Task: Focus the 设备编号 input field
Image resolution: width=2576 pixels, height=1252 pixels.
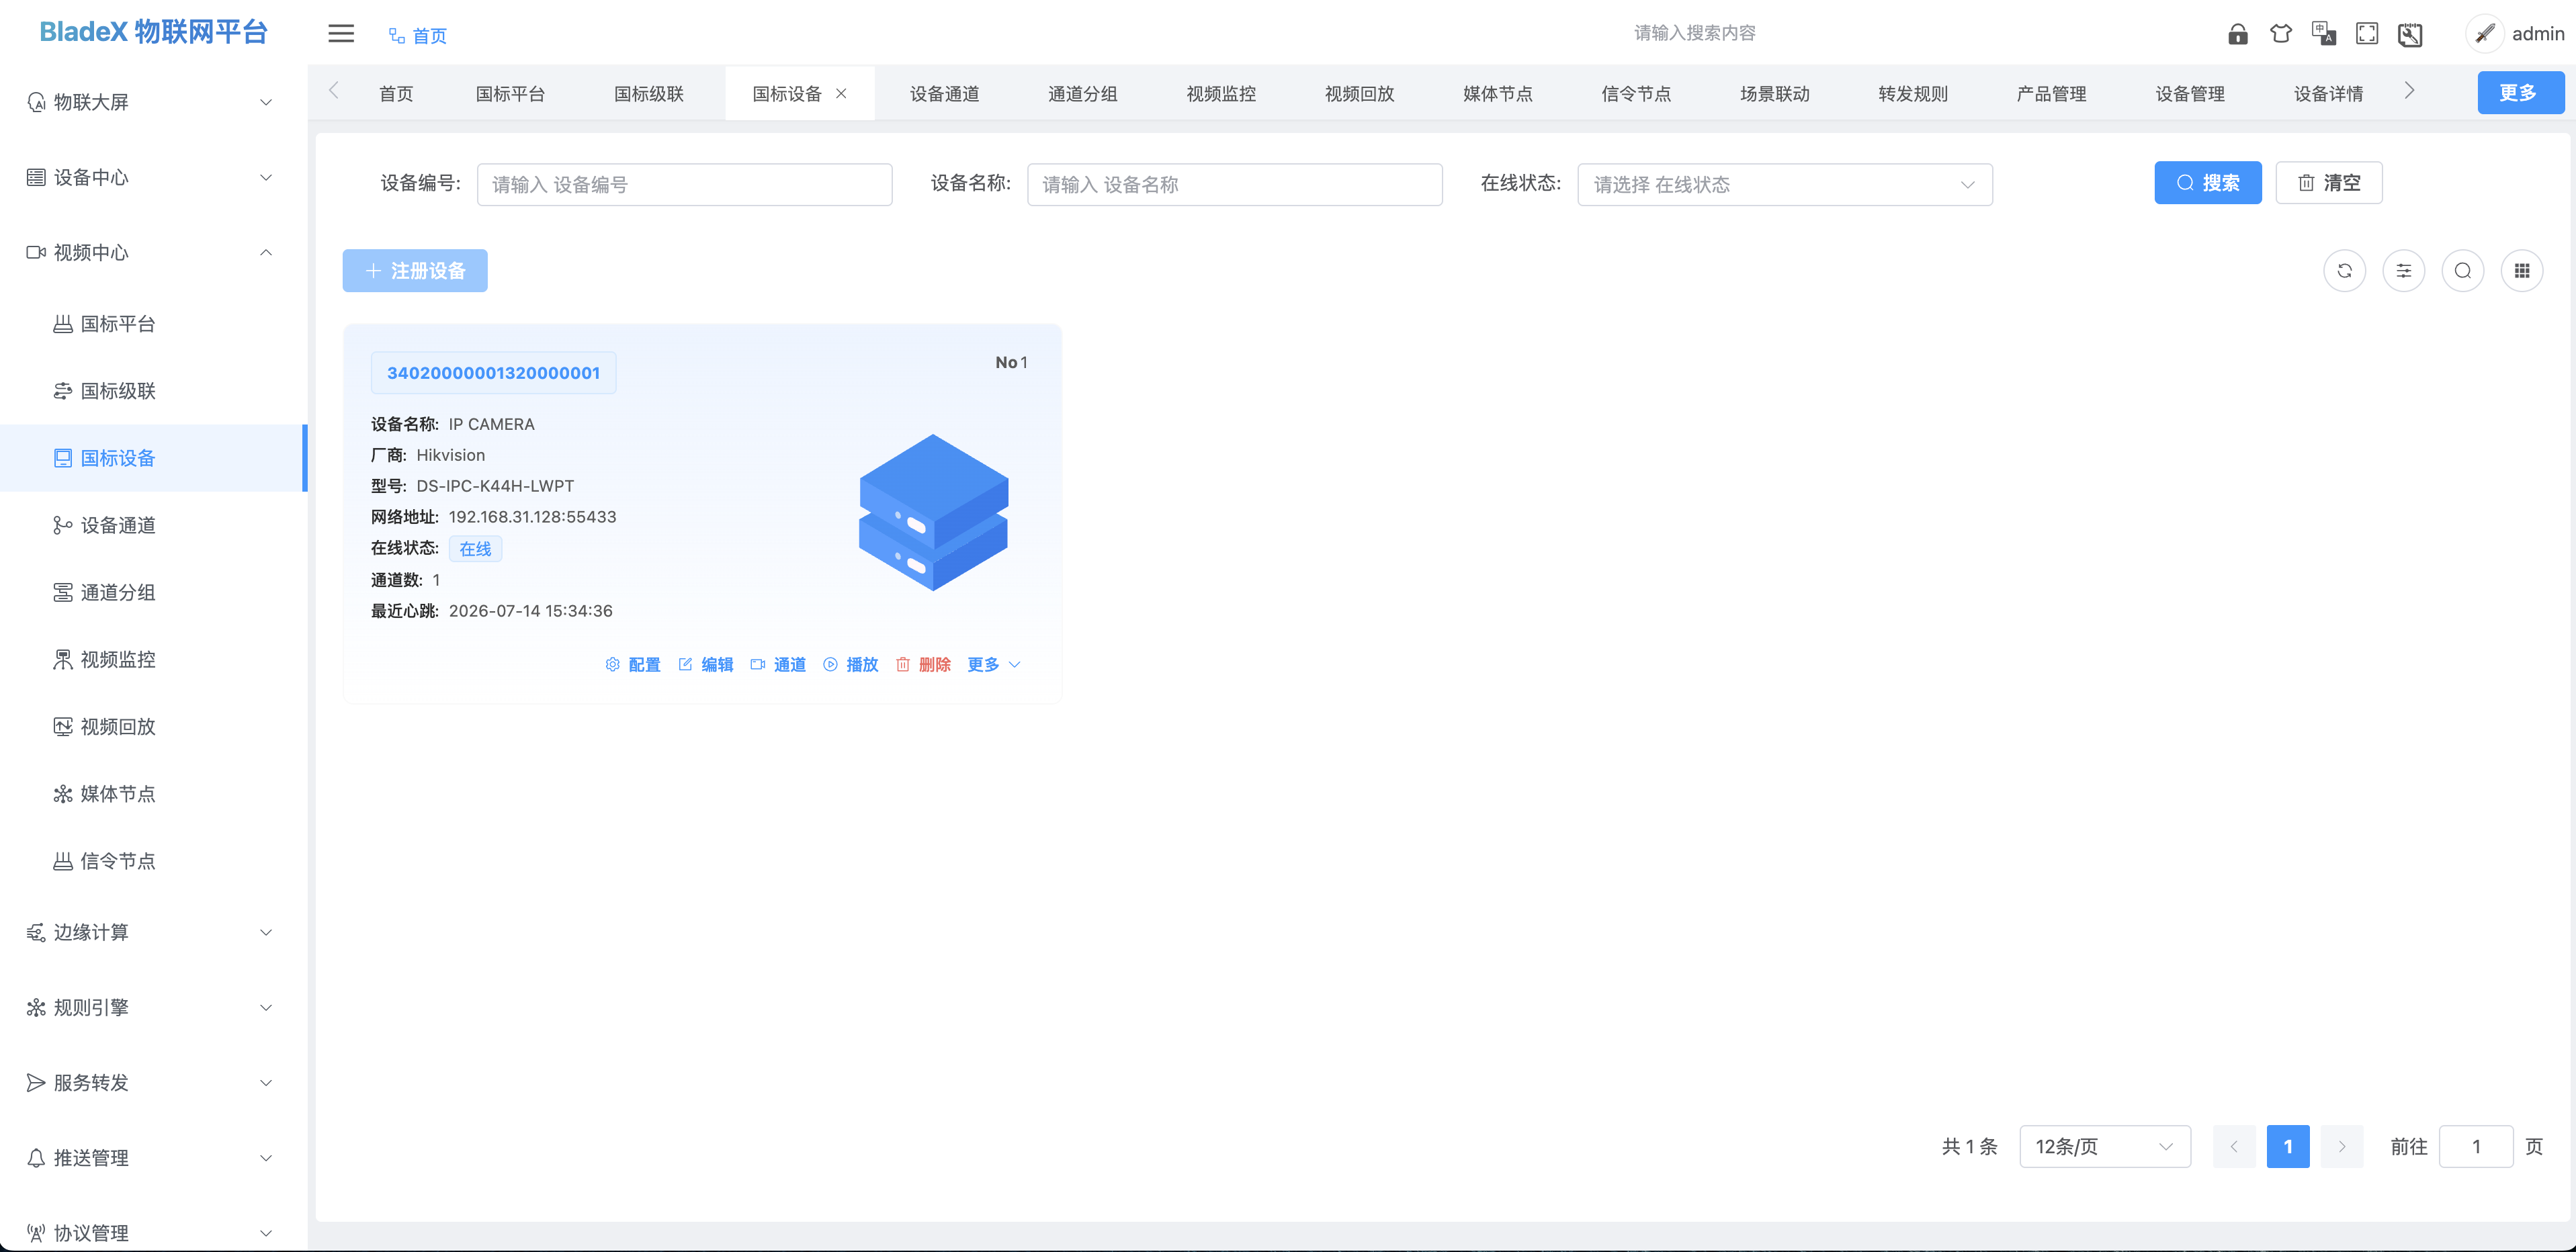Action: coord(684,185)
